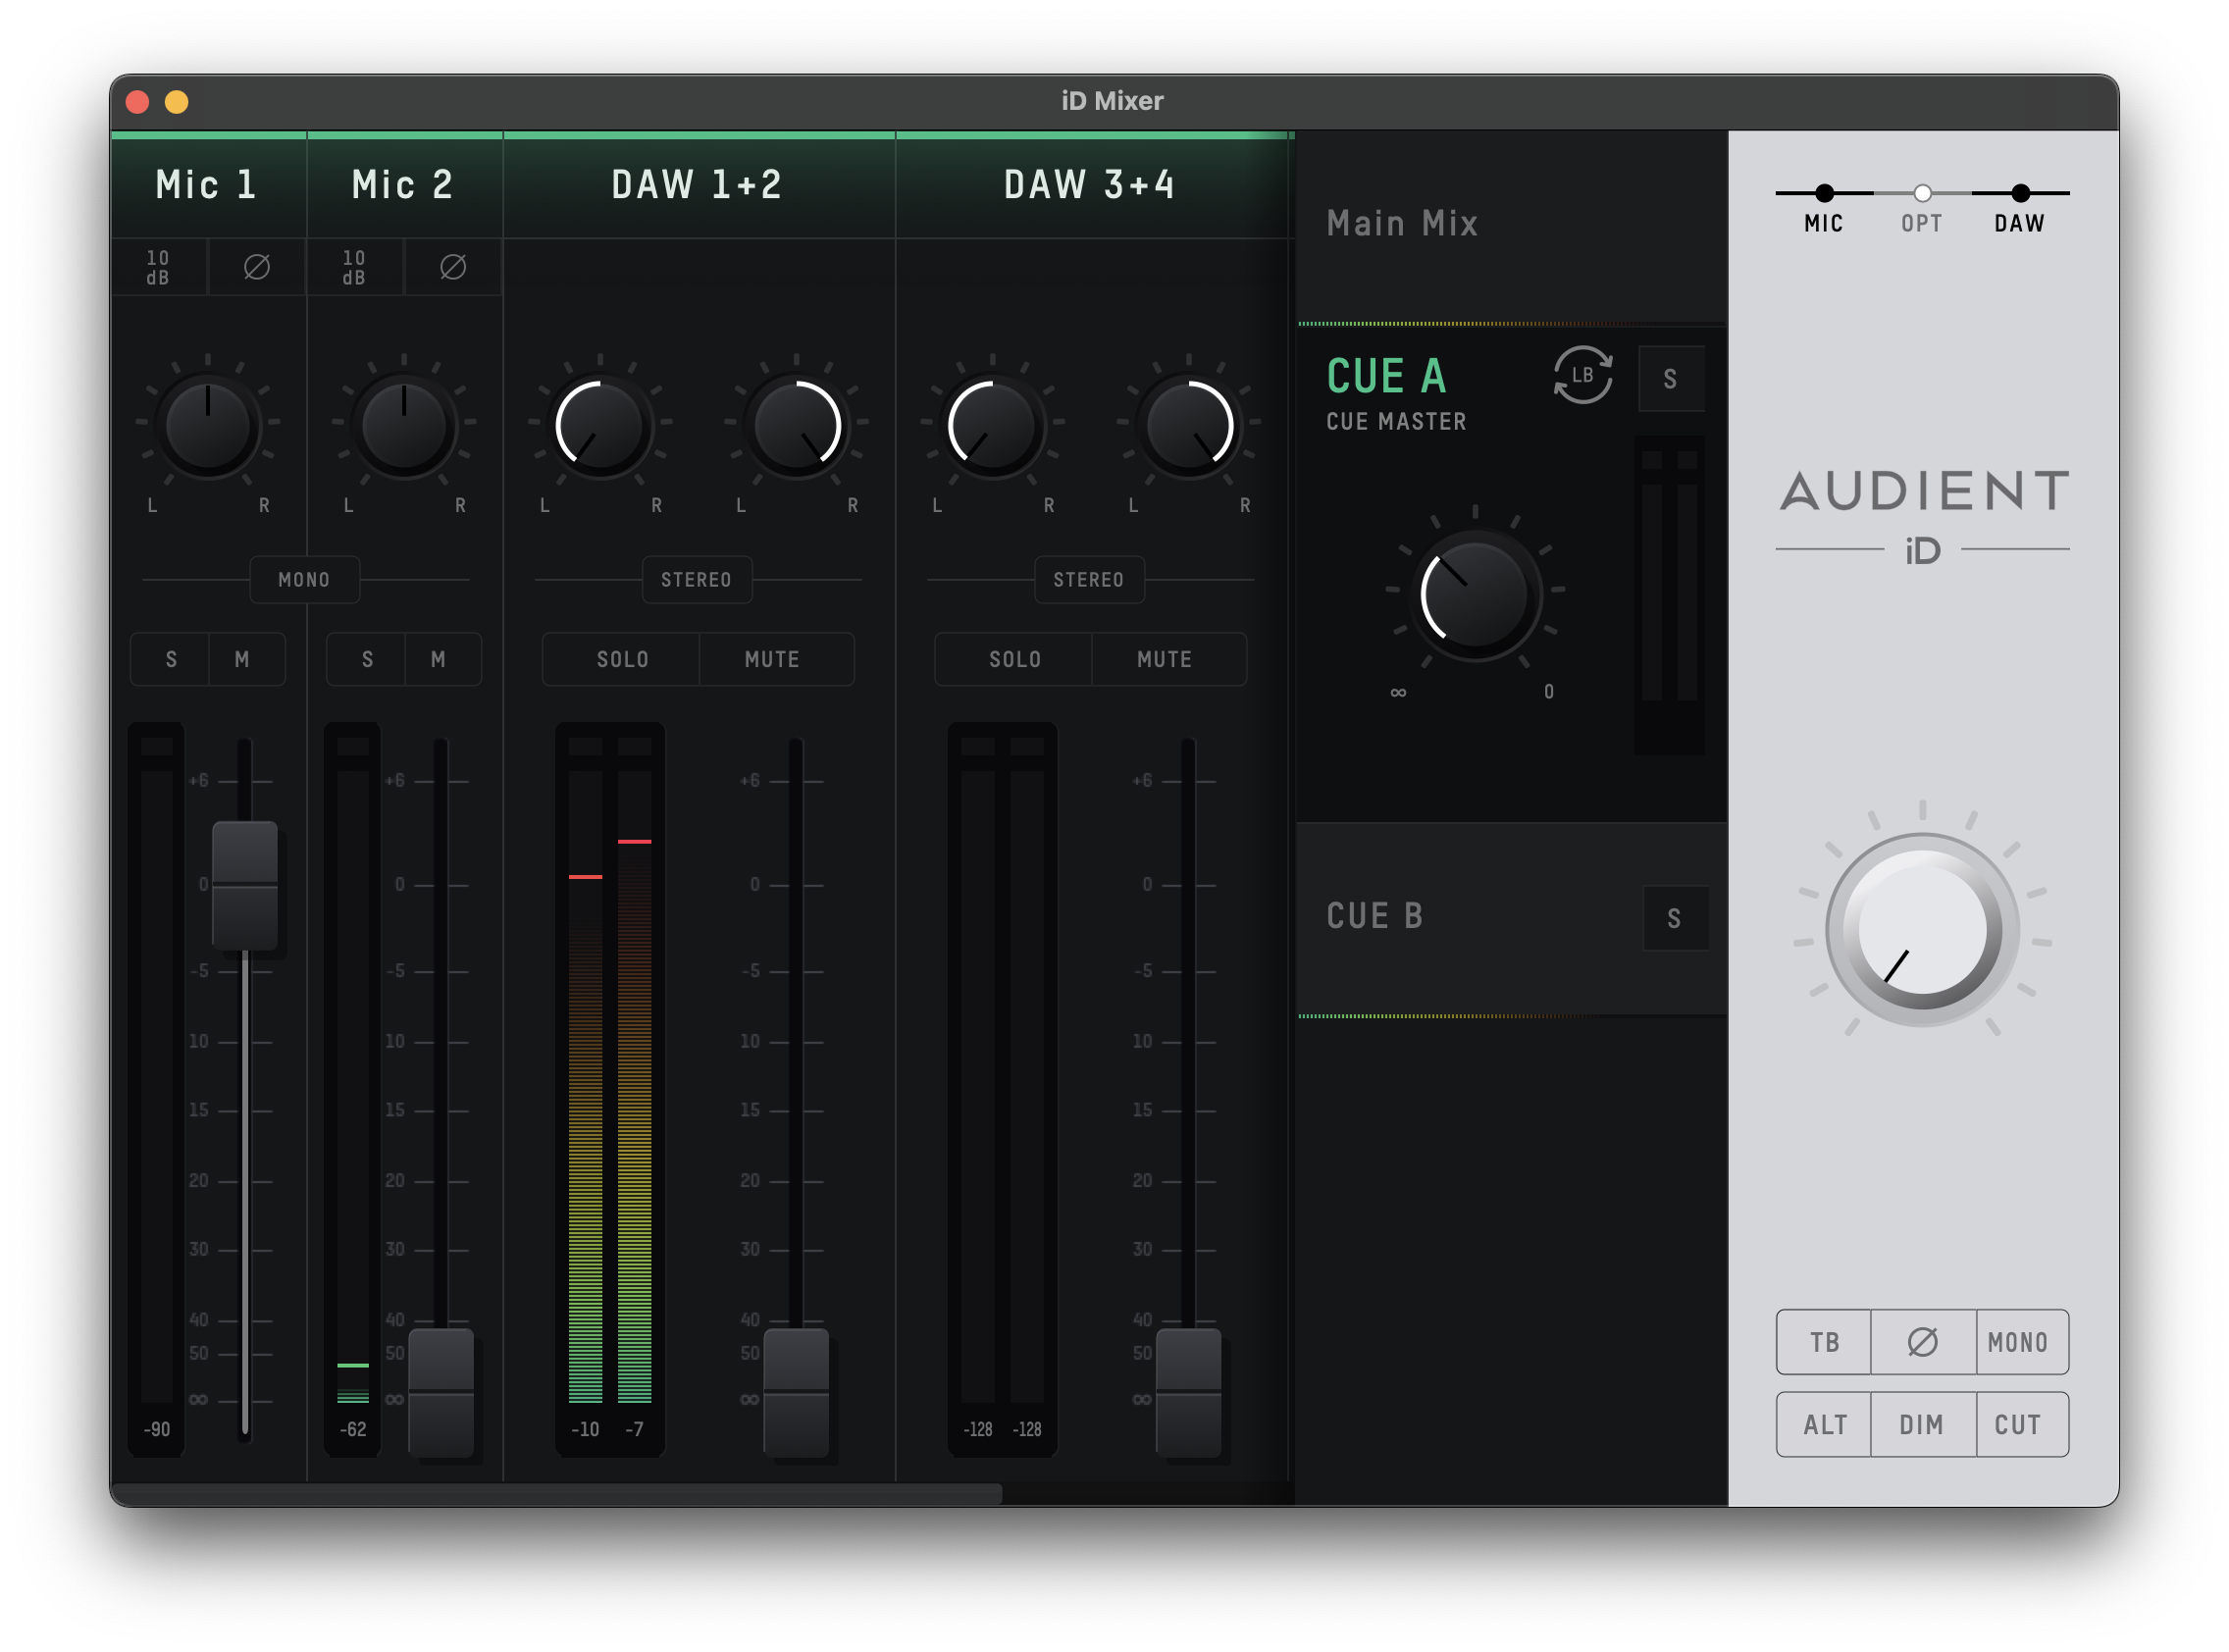The image size is (2229, 1652).
Task: Click DAW 1+2 right pan knob
Action: (796, 426)
